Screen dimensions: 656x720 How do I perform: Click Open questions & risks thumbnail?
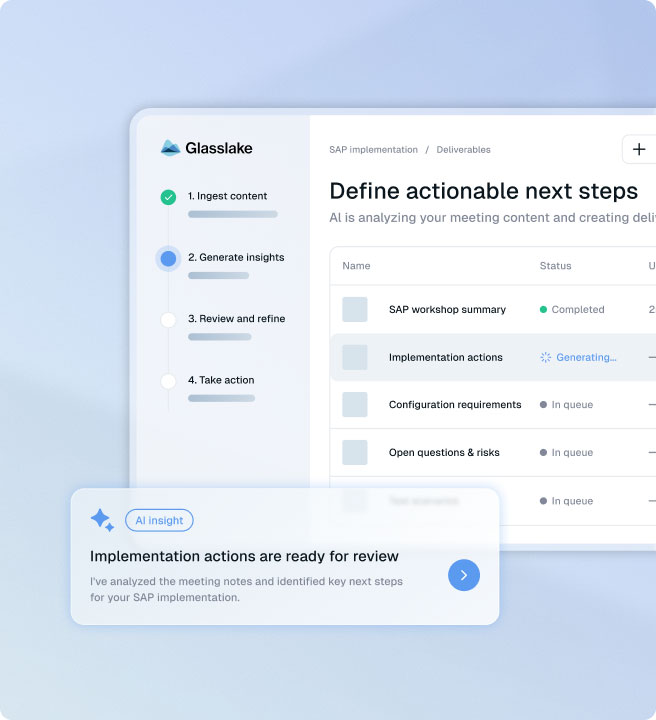[x=355, y=452]
